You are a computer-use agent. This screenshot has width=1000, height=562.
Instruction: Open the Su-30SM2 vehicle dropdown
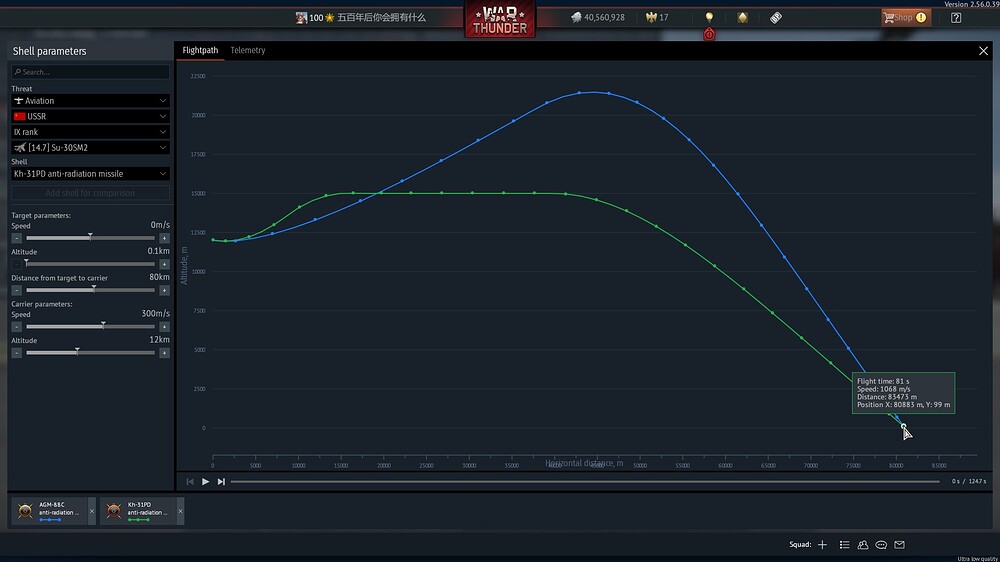90,147
